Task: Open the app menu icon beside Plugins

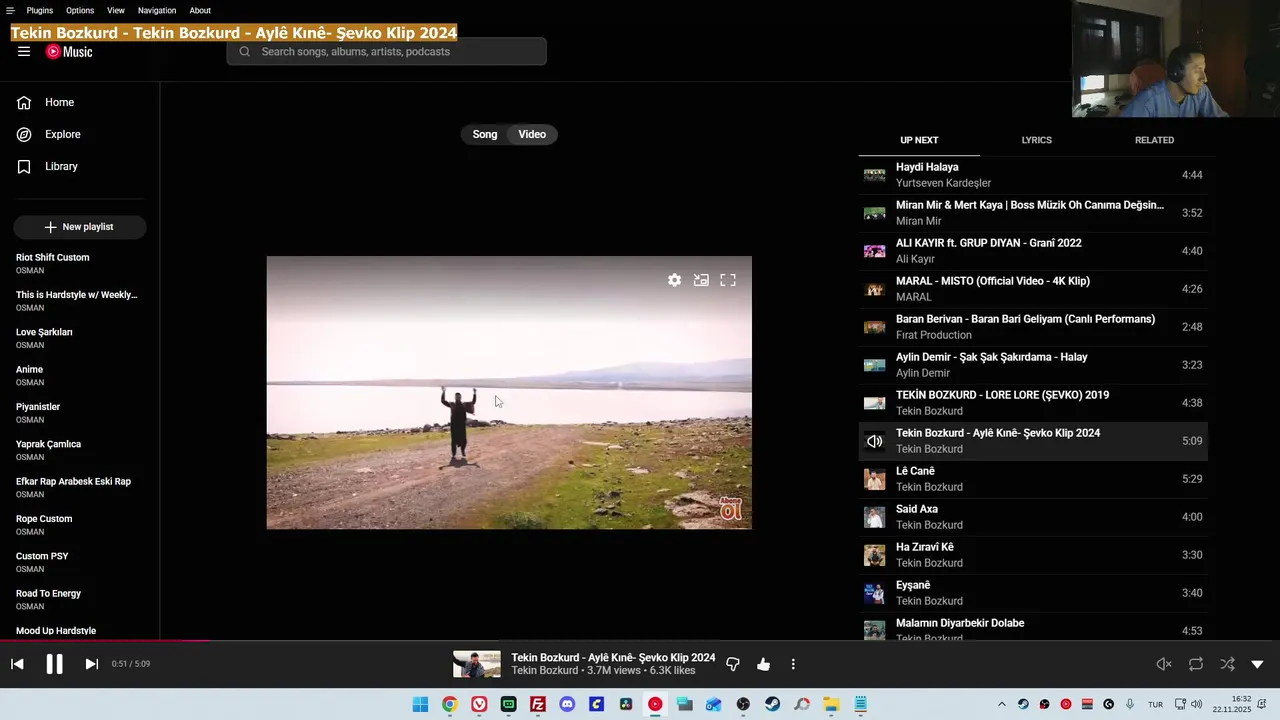Action: tap(10, 11)
